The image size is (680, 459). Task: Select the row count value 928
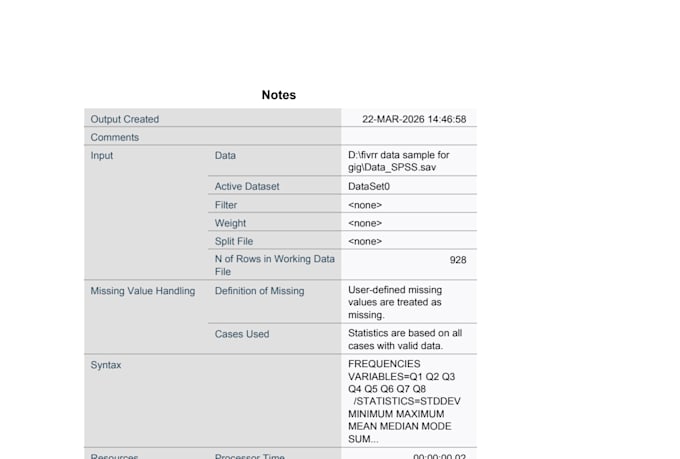pyautogui.click(x=458, y=260)
